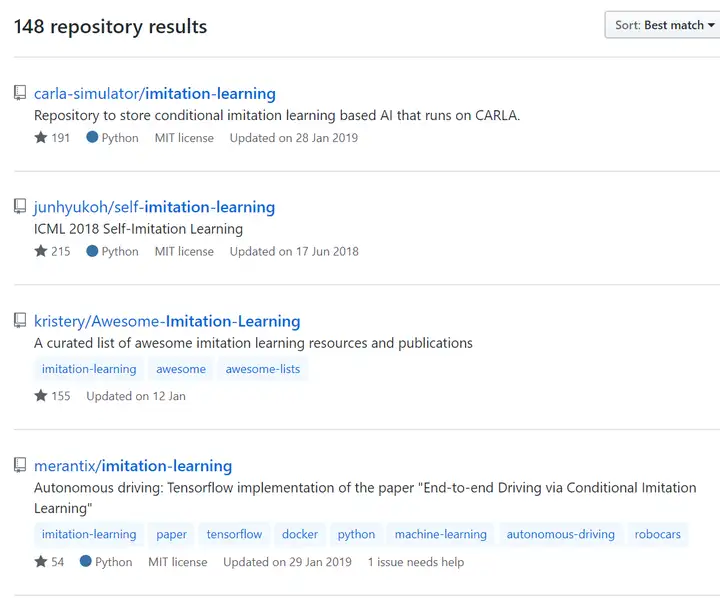Open carla-simulator/imitation-learning repository
This screenshot has width=720, height=598.
click(155, 94)
